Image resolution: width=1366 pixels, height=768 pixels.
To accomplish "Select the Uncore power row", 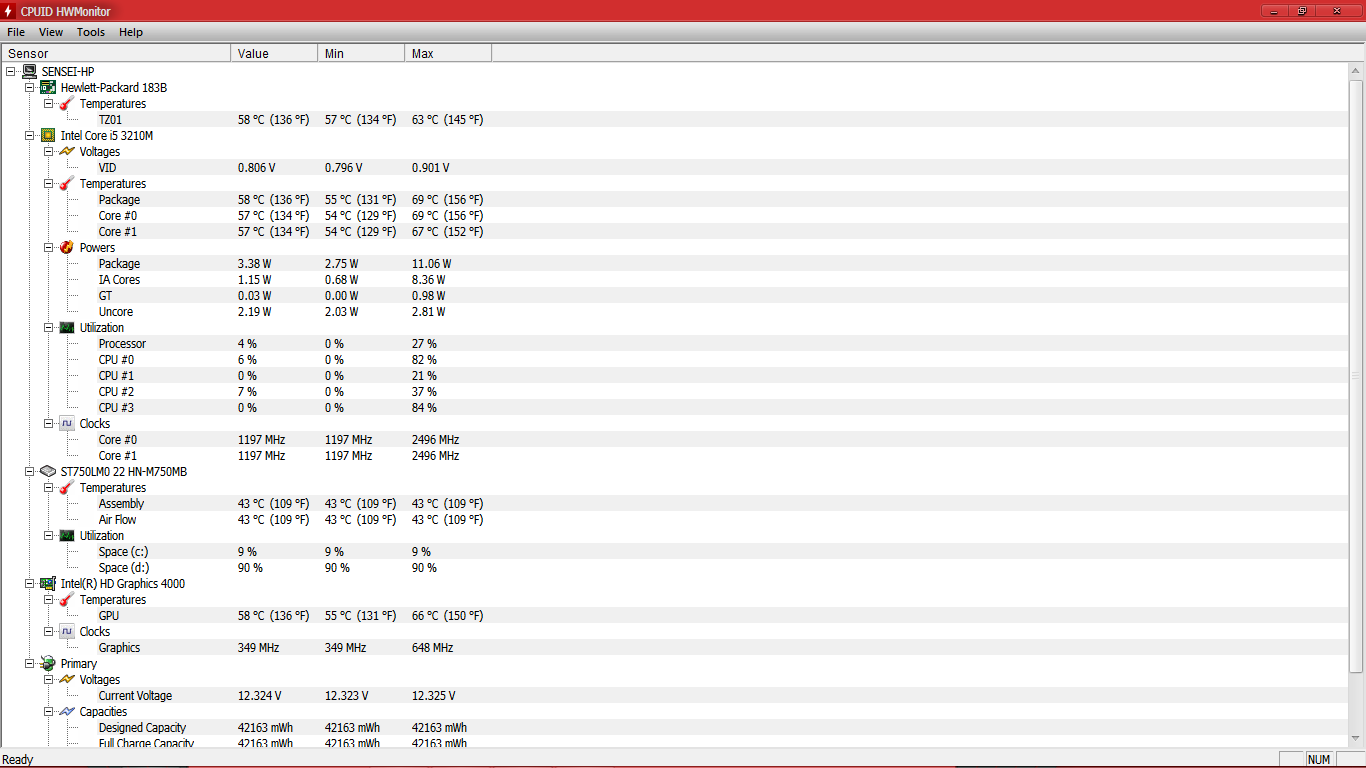I will tap(675, 312).
